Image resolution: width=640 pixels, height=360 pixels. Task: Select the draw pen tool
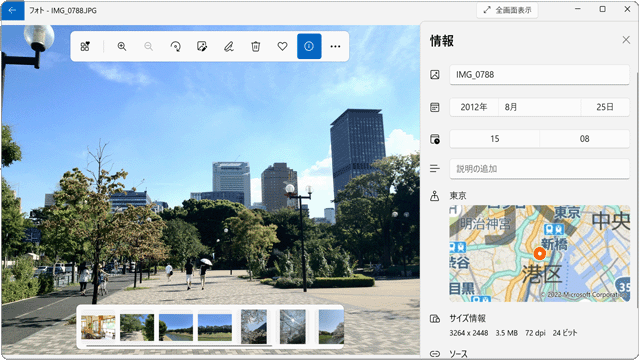[x=229, y=47]
